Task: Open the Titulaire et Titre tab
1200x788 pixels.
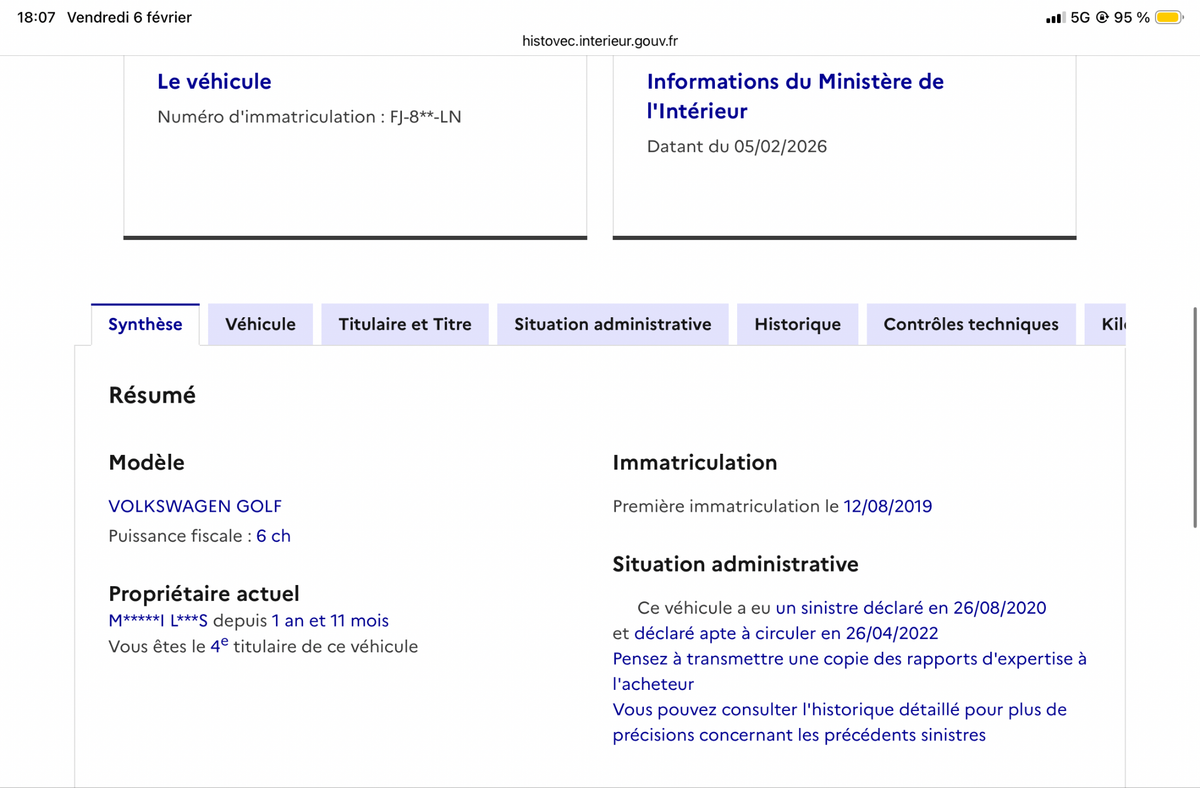Action: (x=405, y=324)
